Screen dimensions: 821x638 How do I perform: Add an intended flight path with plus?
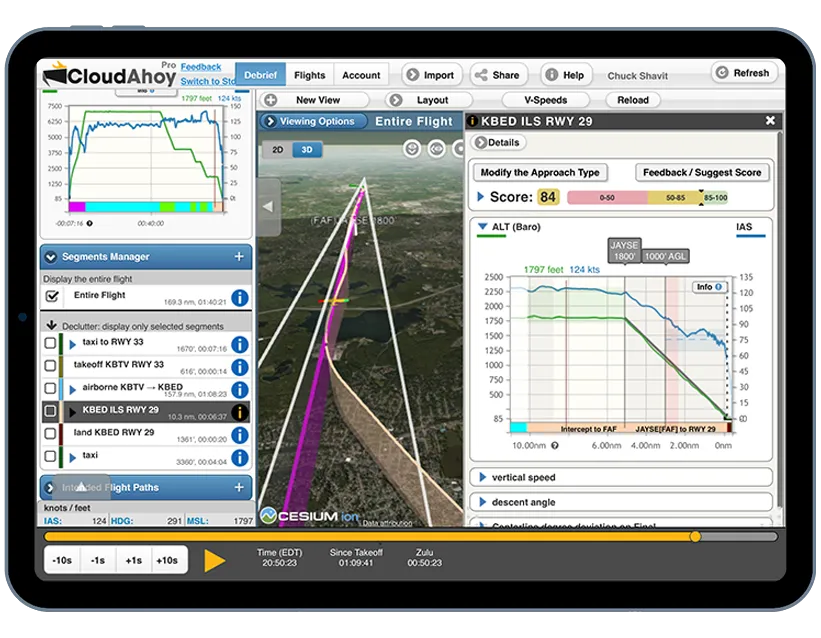pyautogui.click(x=239, y=487)
